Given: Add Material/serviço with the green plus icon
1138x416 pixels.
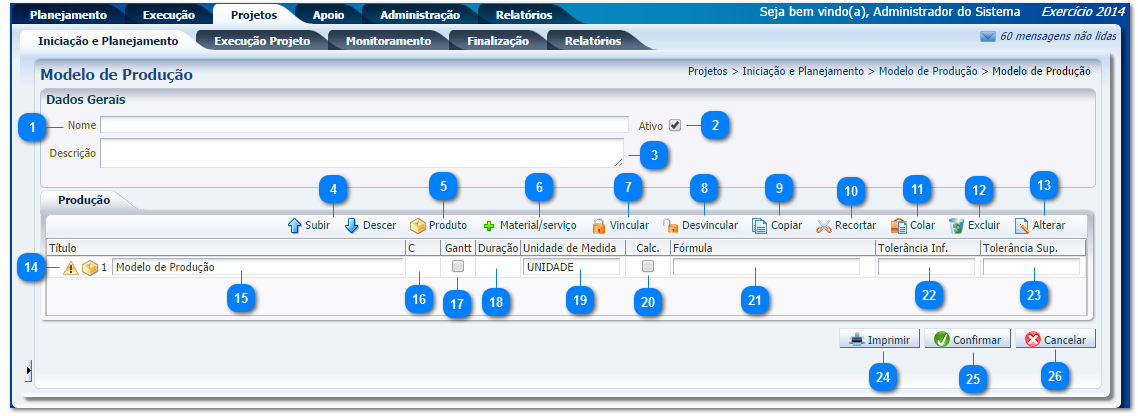Looking at the screenshot, I should tap(490, 226).
